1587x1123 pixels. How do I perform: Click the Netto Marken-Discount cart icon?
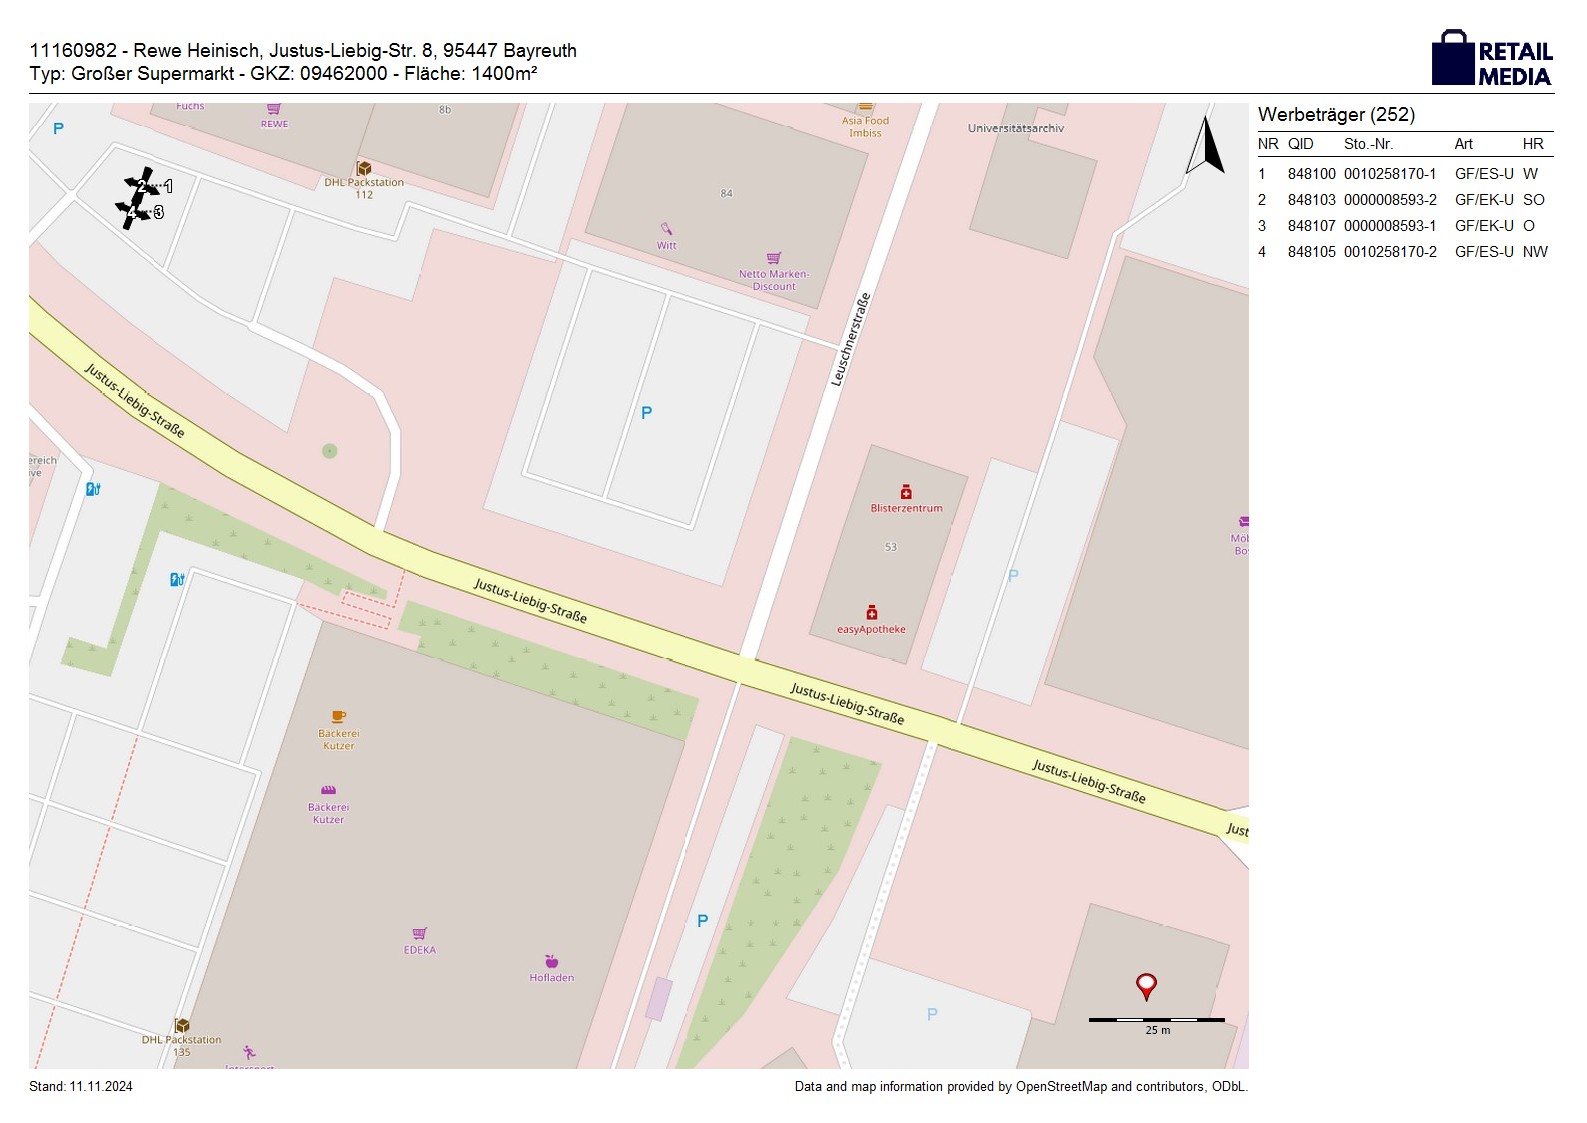[x=773, y=258]
